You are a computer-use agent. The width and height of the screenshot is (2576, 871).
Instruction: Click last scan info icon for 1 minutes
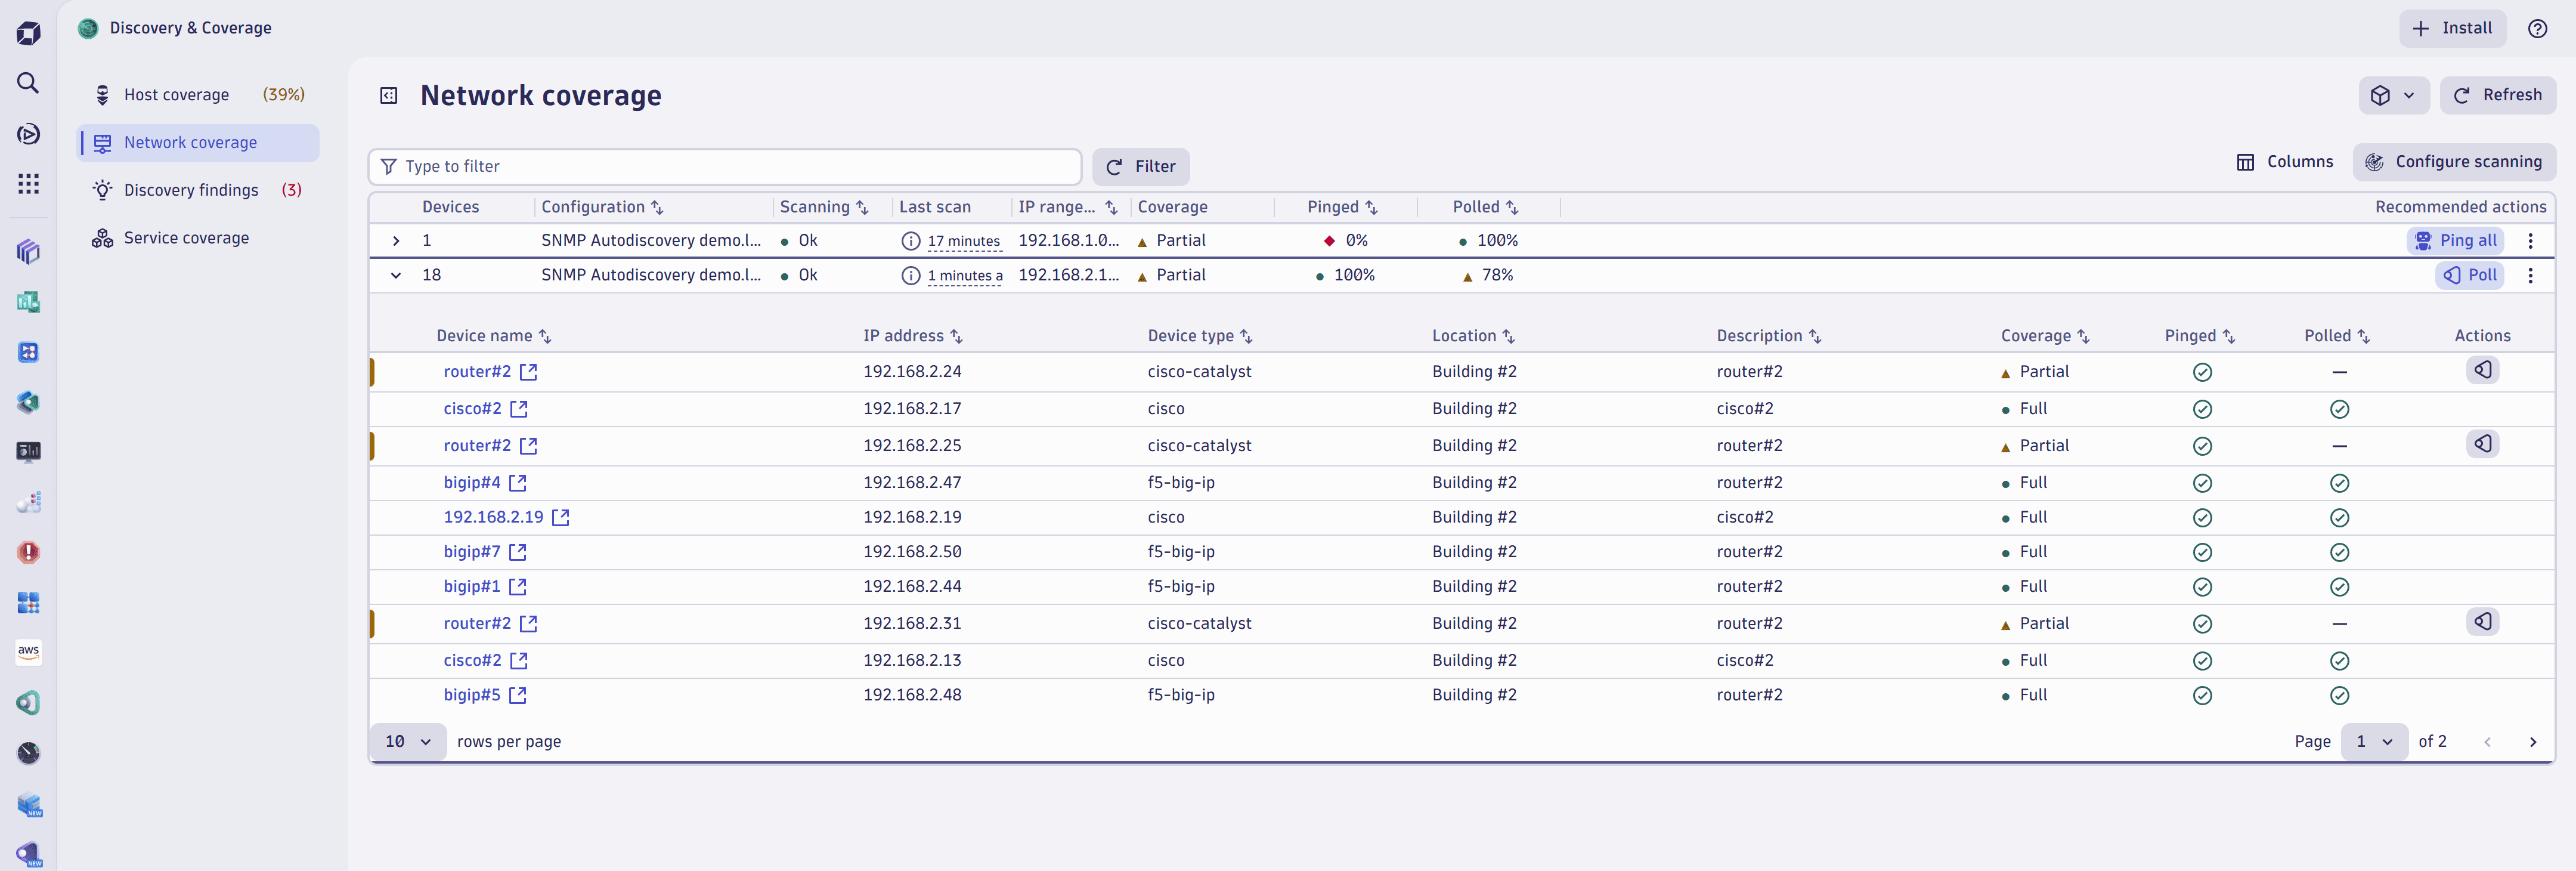910,276
